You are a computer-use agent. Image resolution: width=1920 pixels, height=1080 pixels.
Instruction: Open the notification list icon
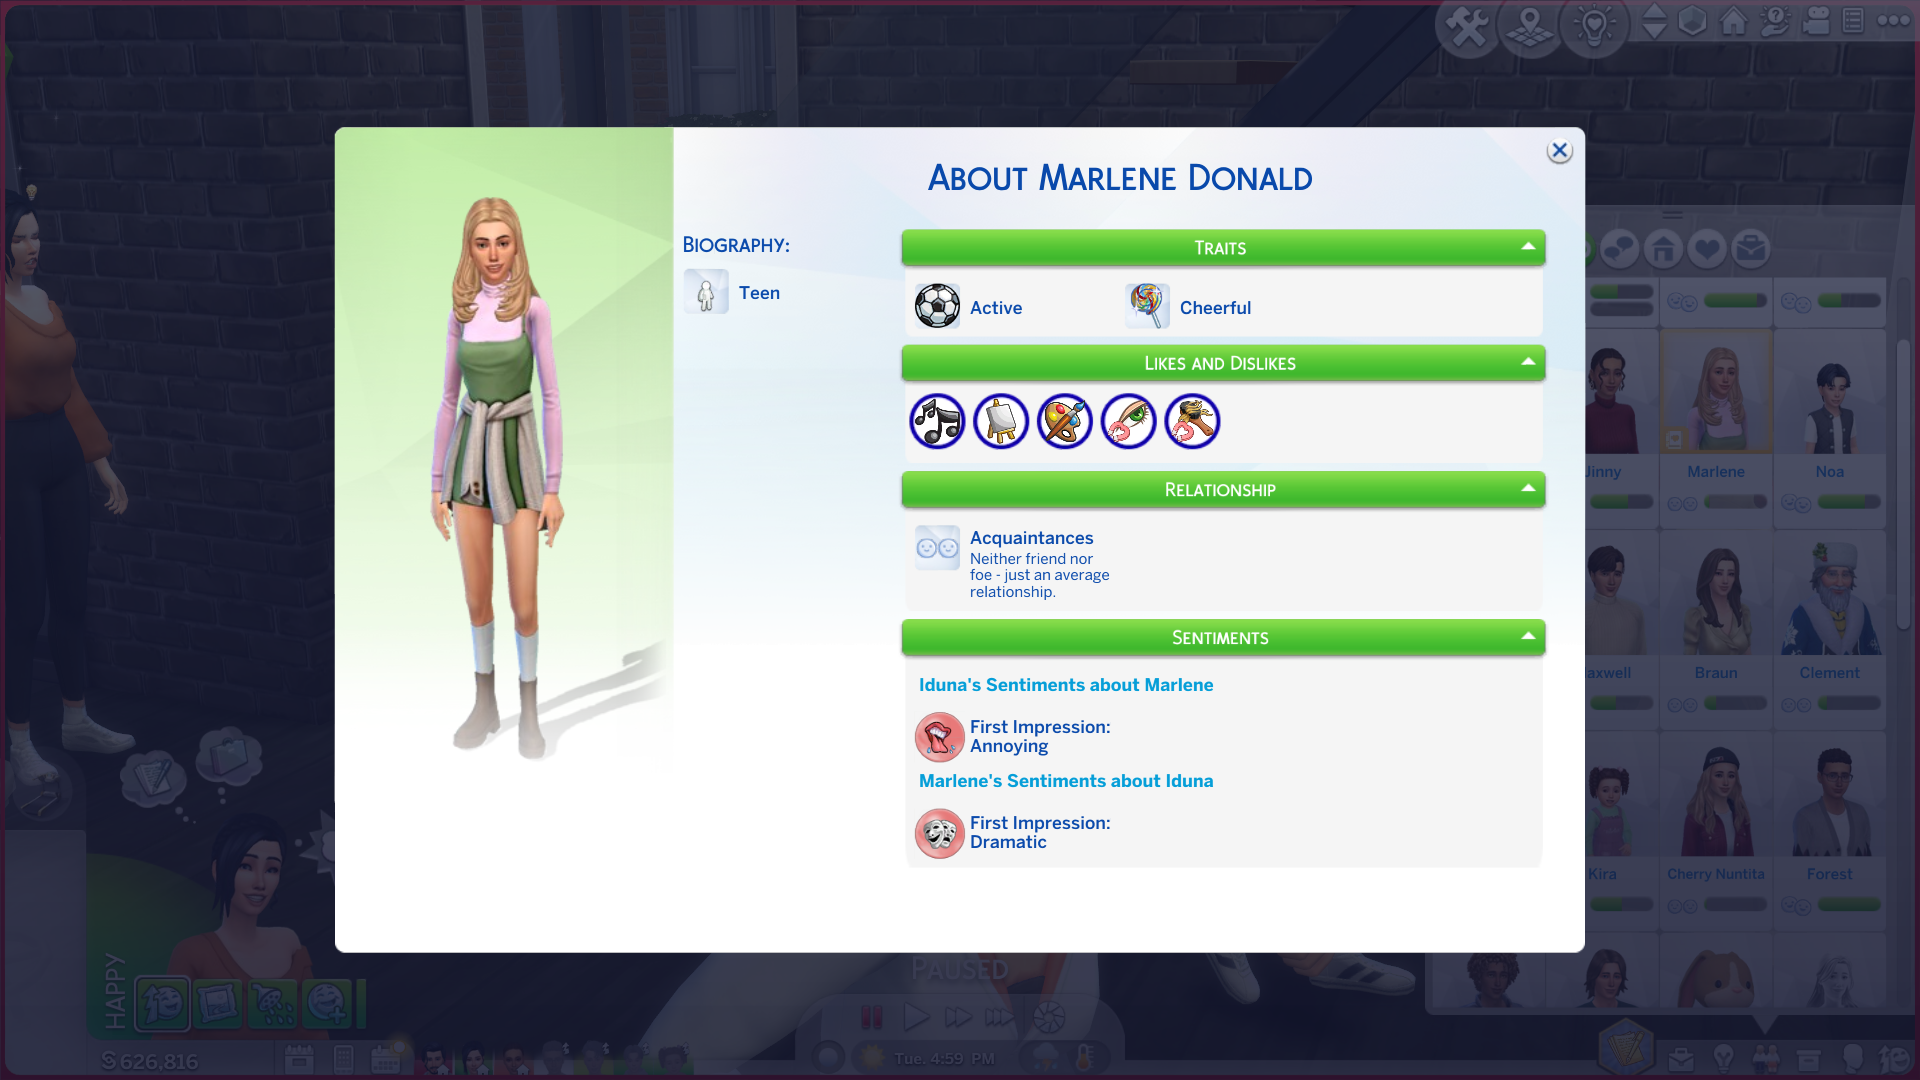(x=1853, y=21)
